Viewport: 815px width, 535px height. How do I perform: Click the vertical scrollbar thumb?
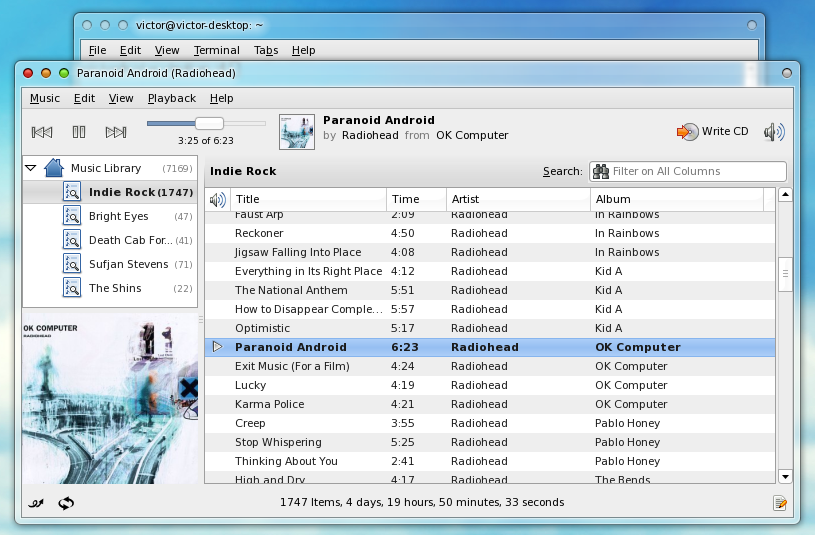[785, 274]
